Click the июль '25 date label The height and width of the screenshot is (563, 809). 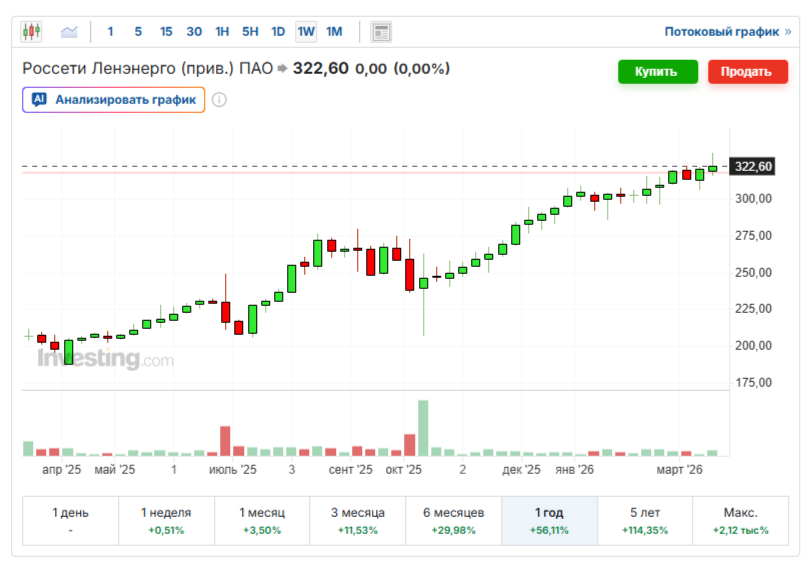coord(233,470)
